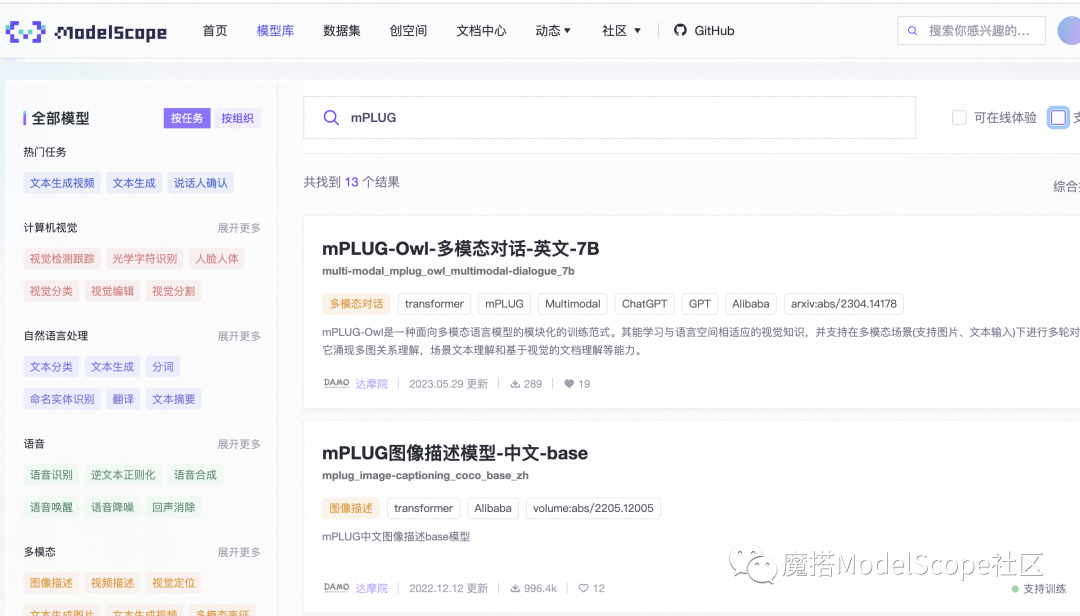Click the download stats icon on mplug_image_captioning model
The image size is (1080, 616).
coord(514,588)
